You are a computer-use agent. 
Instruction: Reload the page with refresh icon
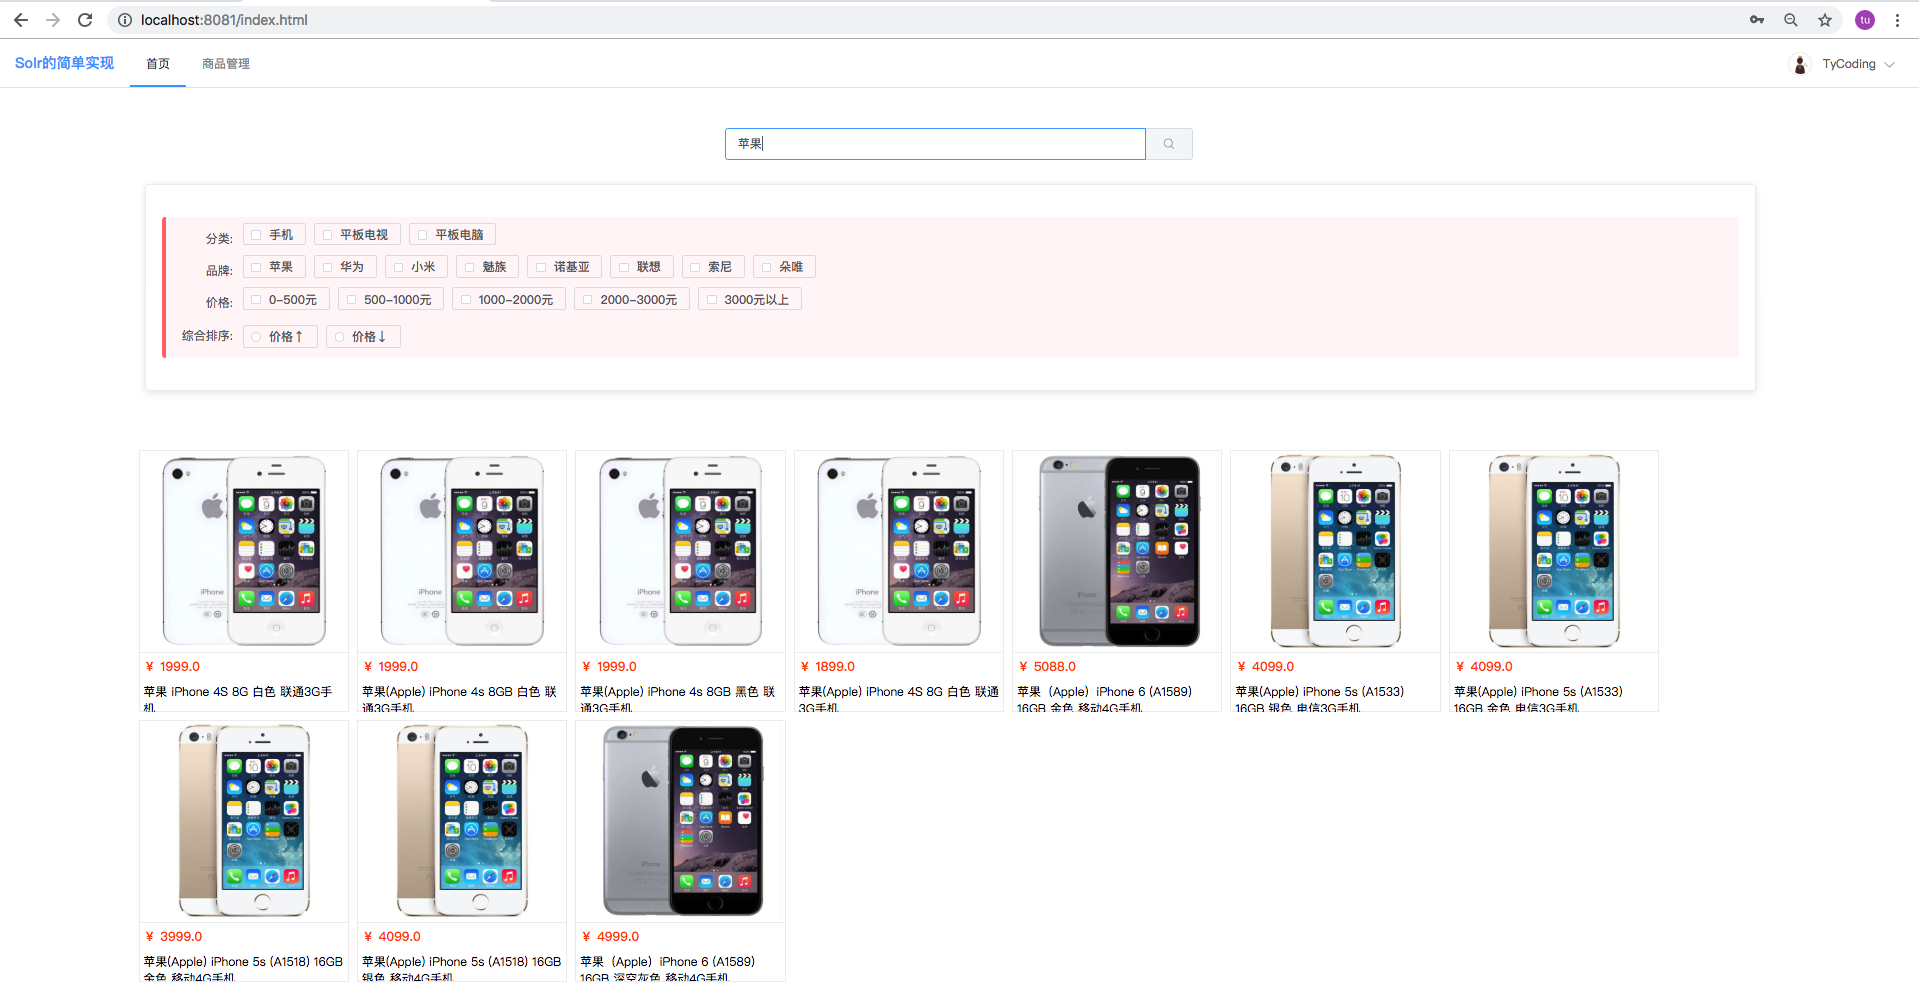(85, 20)
